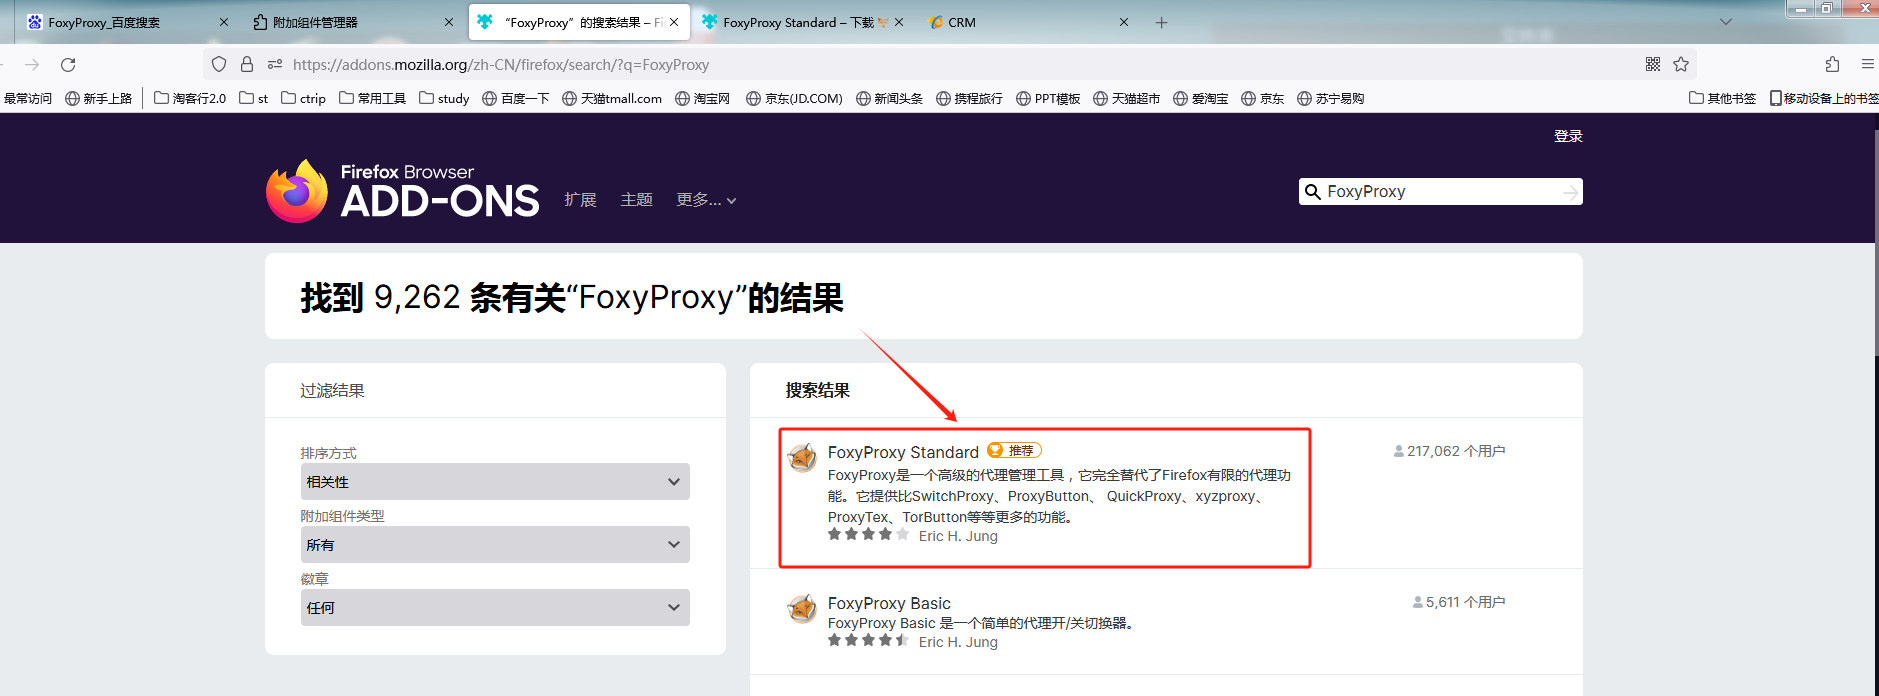Open the 天猫tmall.com bookmark
Screen dimensions: 1879x696
click(612, 98)
